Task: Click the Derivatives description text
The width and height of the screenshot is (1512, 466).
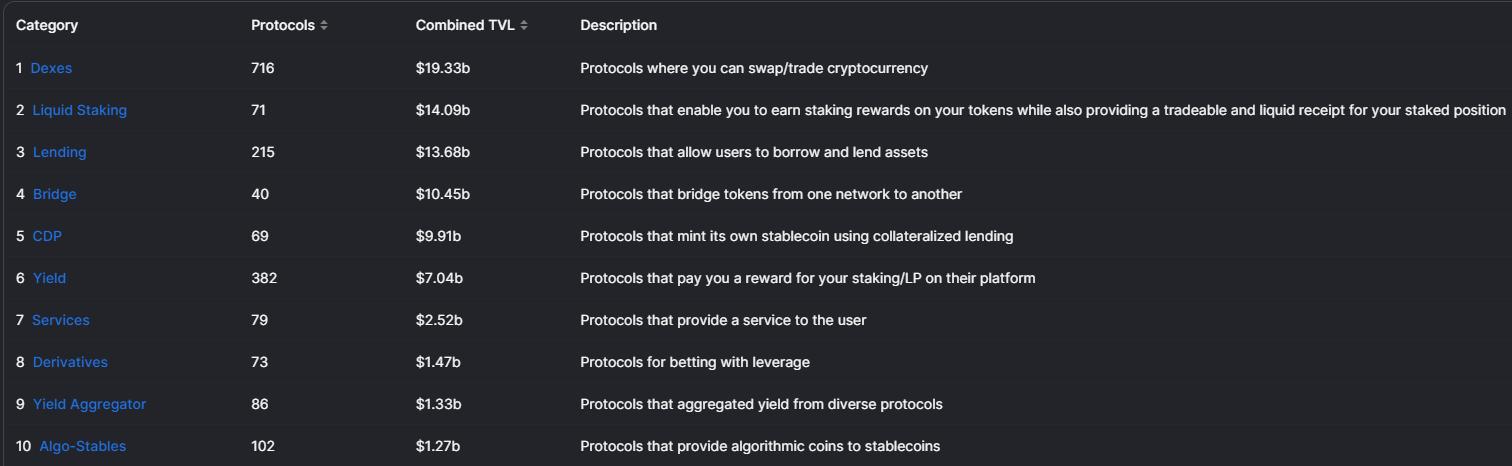Action: (x=694, y=362)
